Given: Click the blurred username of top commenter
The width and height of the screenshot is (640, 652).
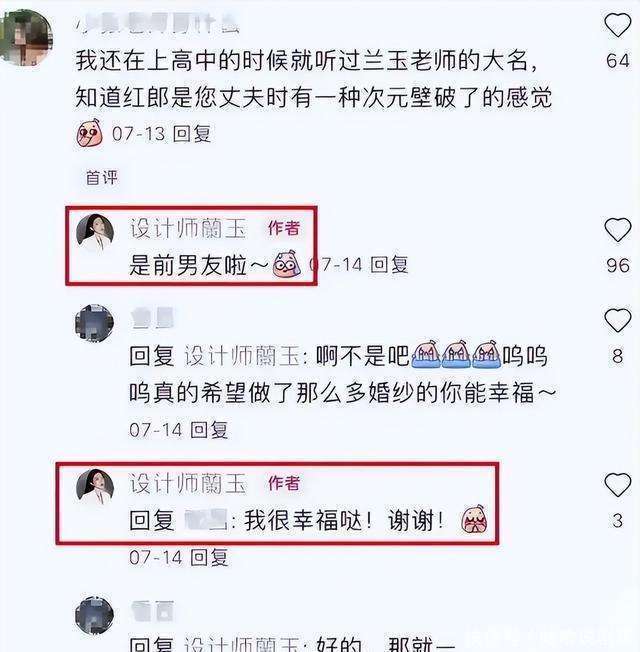Looking at the screenshot, I should coord(158,22).
